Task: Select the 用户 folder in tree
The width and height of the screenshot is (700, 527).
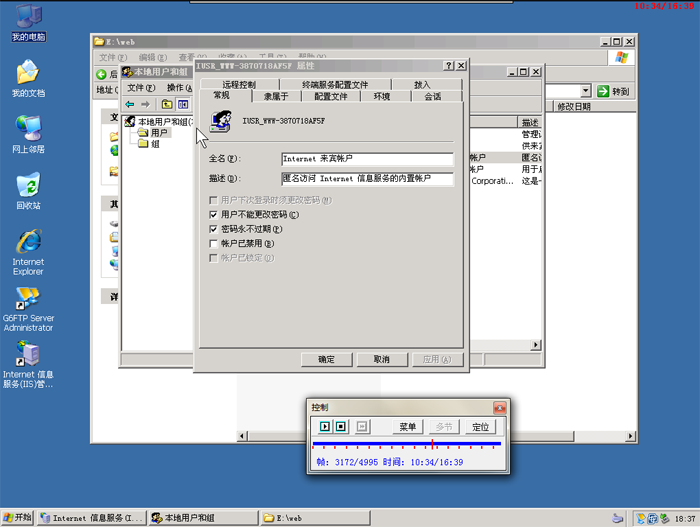Action: point(153,133)
